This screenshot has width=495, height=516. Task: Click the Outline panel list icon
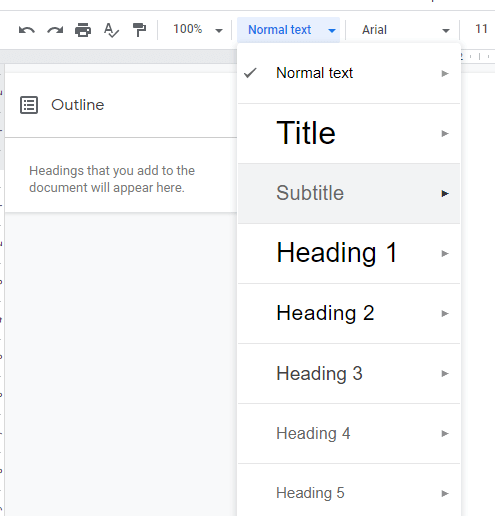click(29, 105)
